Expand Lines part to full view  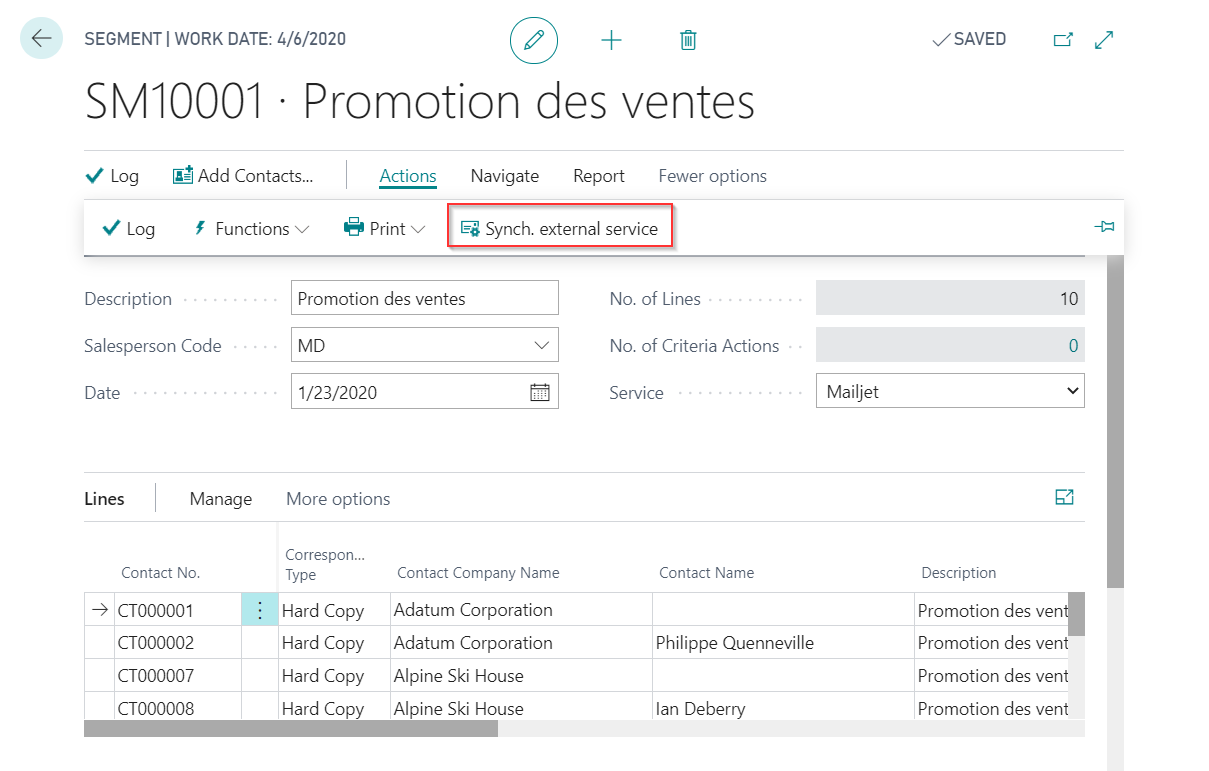(x=1064, y=497)
